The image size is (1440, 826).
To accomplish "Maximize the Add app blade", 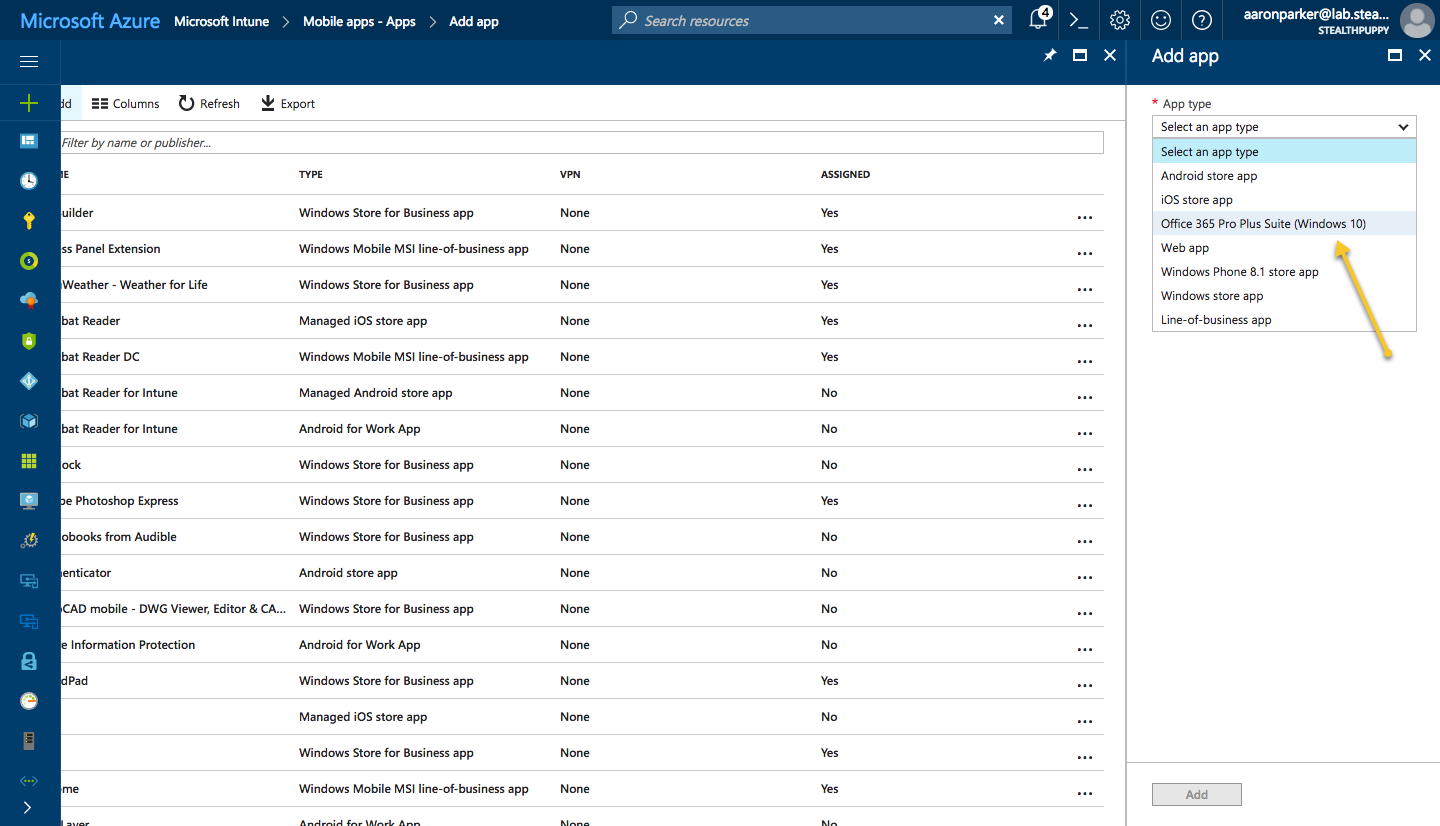I will pos(1394,56).
